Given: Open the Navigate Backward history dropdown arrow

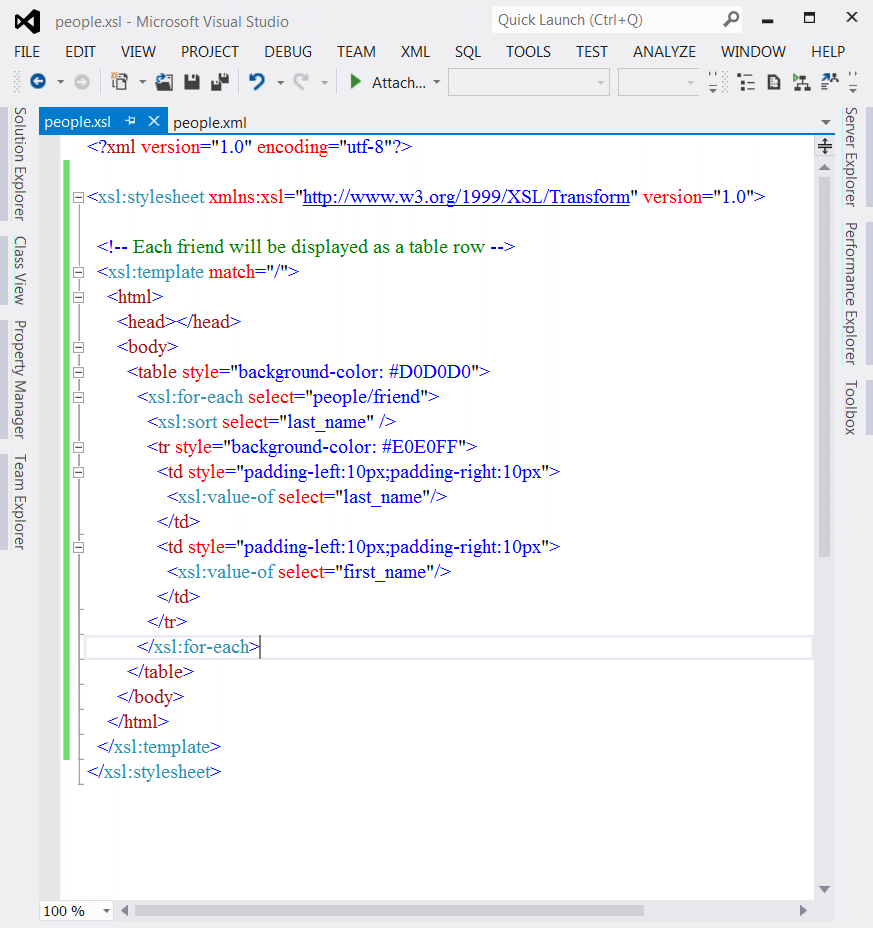Looking at the screenshot, I should 60,82.
